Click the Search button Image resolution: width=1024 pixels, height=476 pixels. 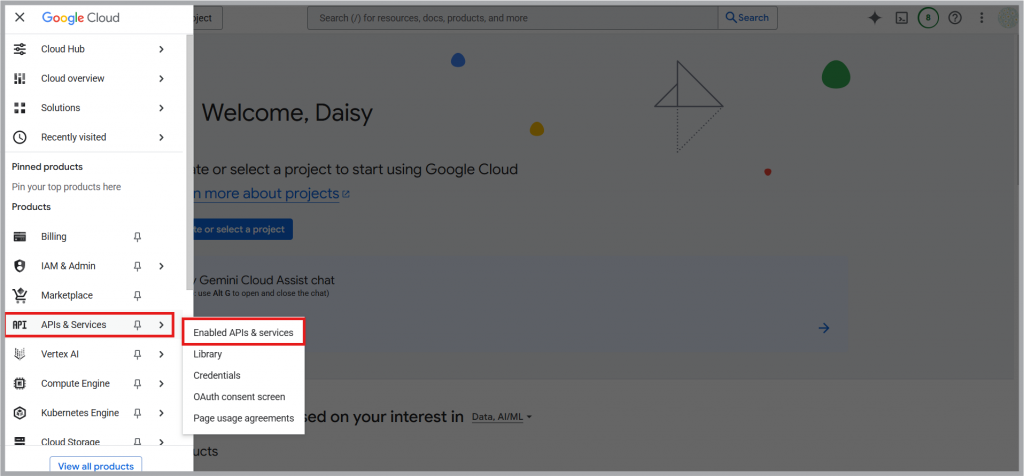[747, 18]
